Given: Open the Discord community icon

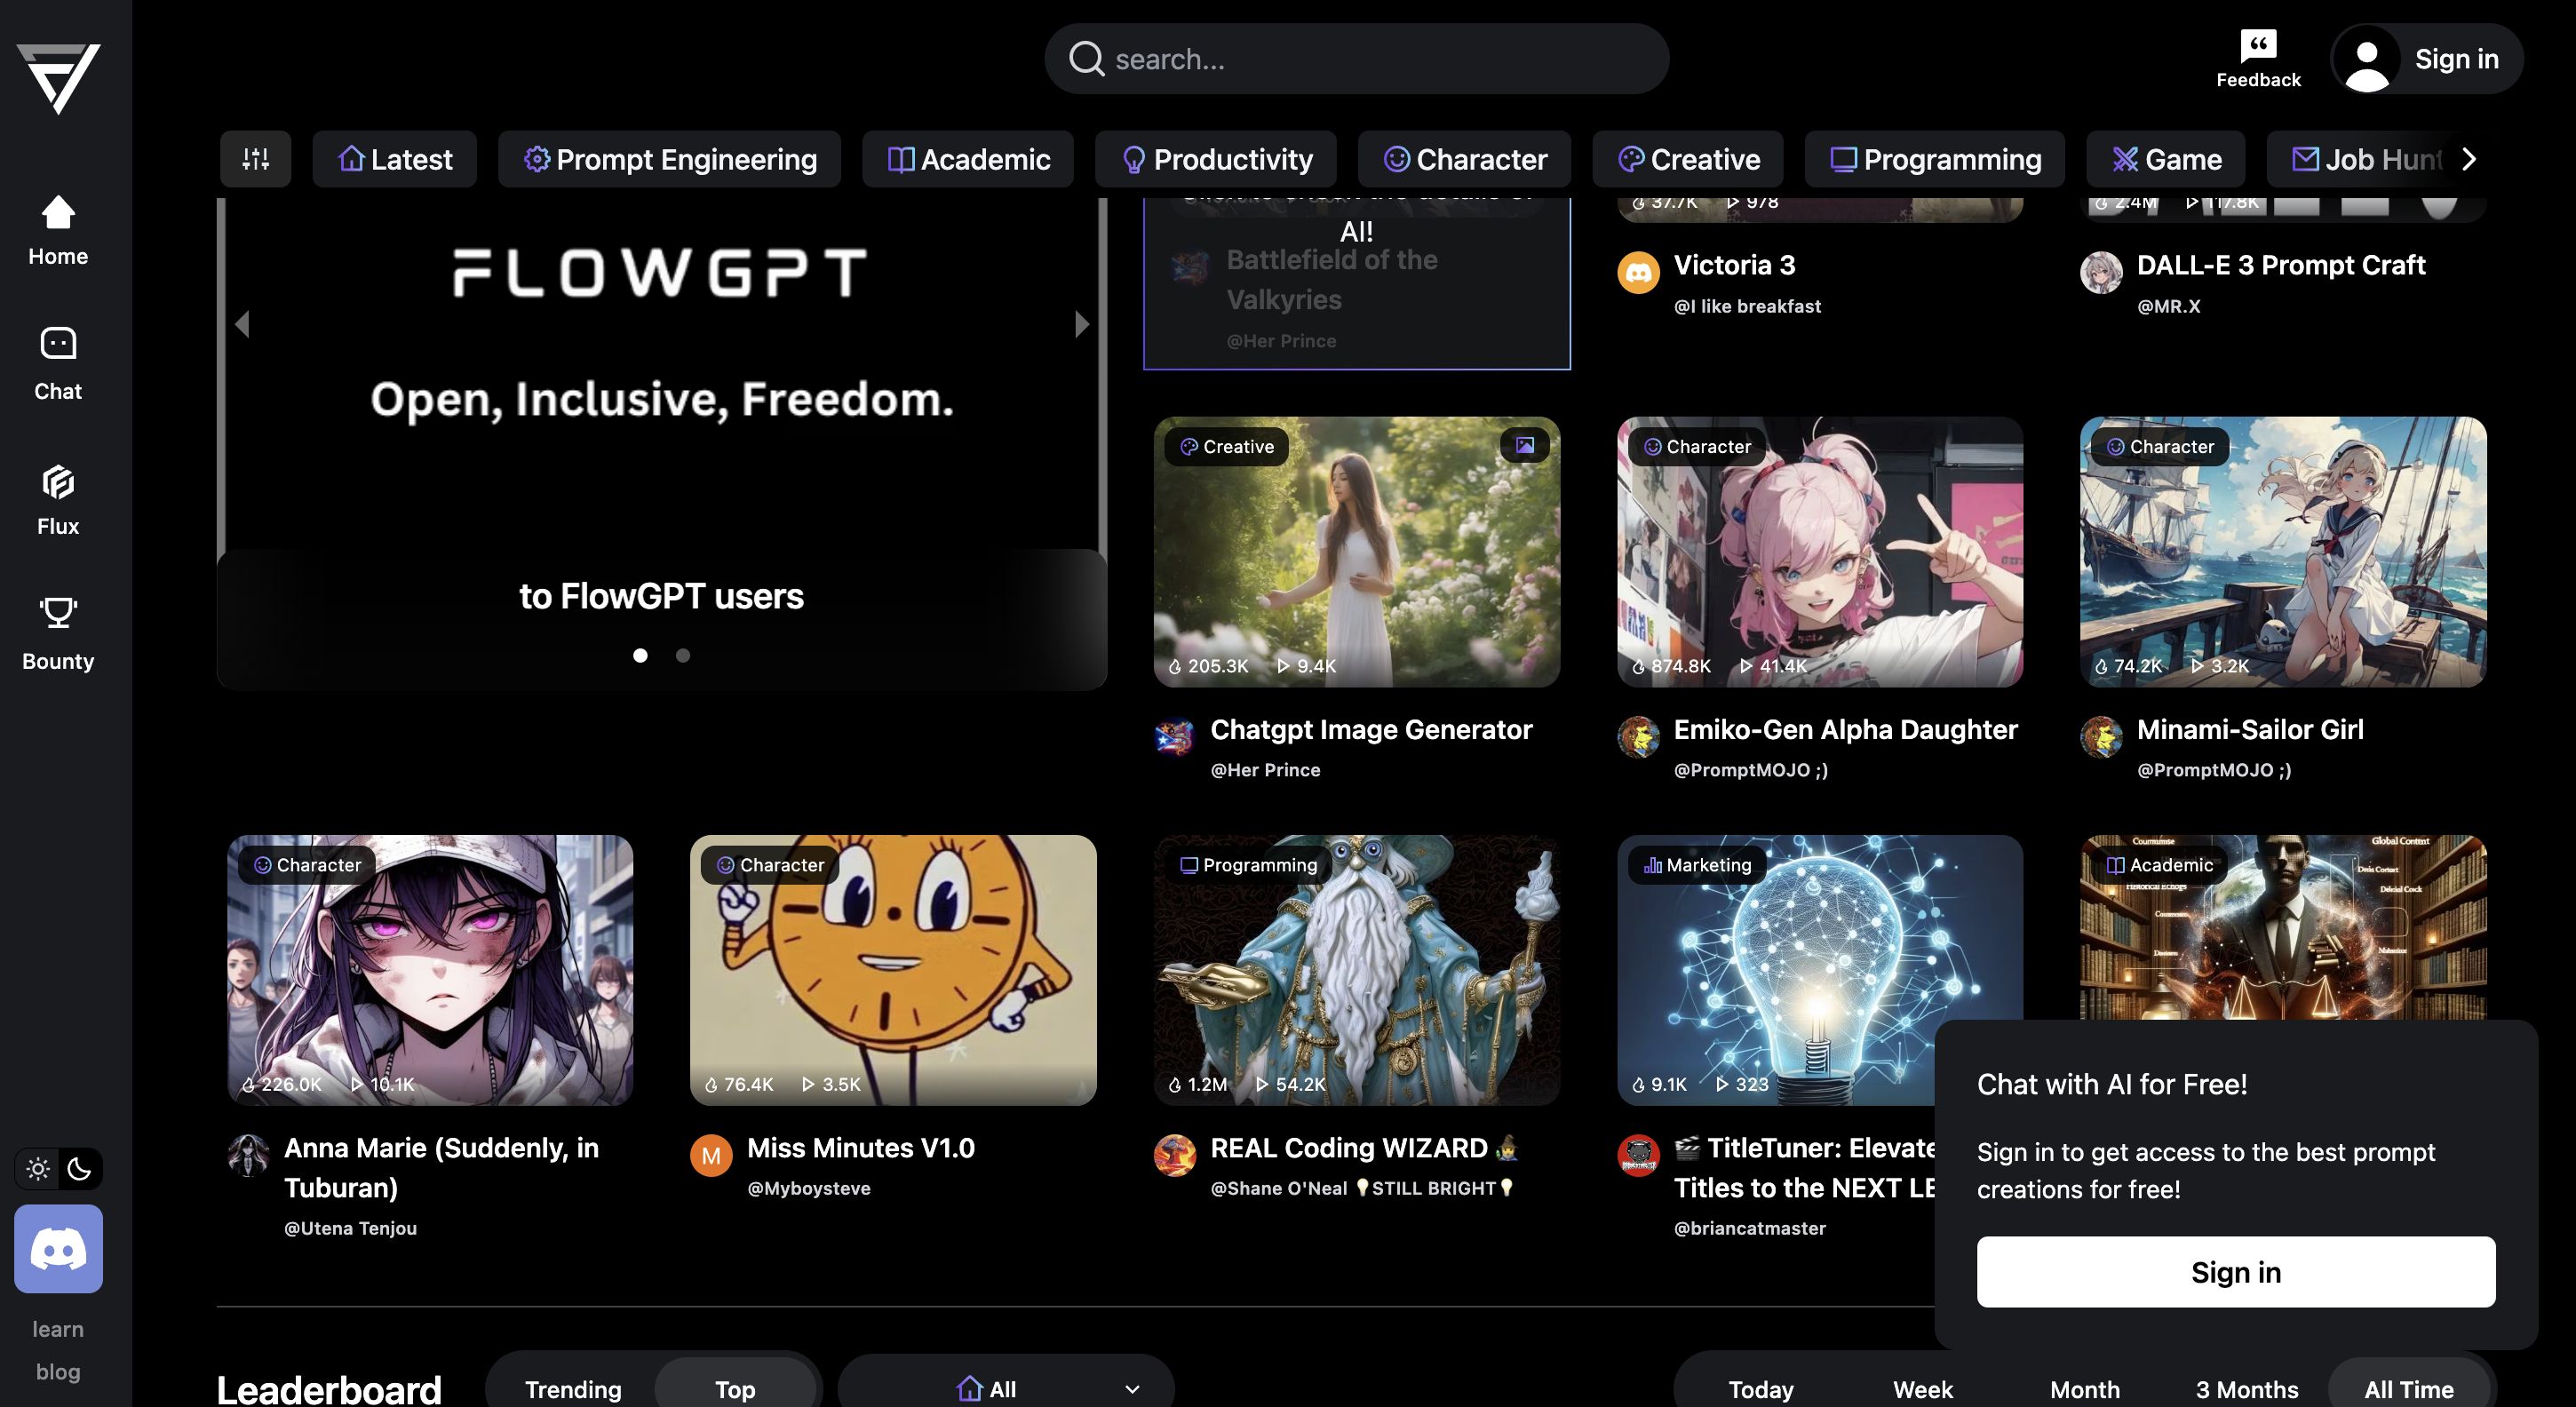Looking at the screenshot, I should (58, 1248).
